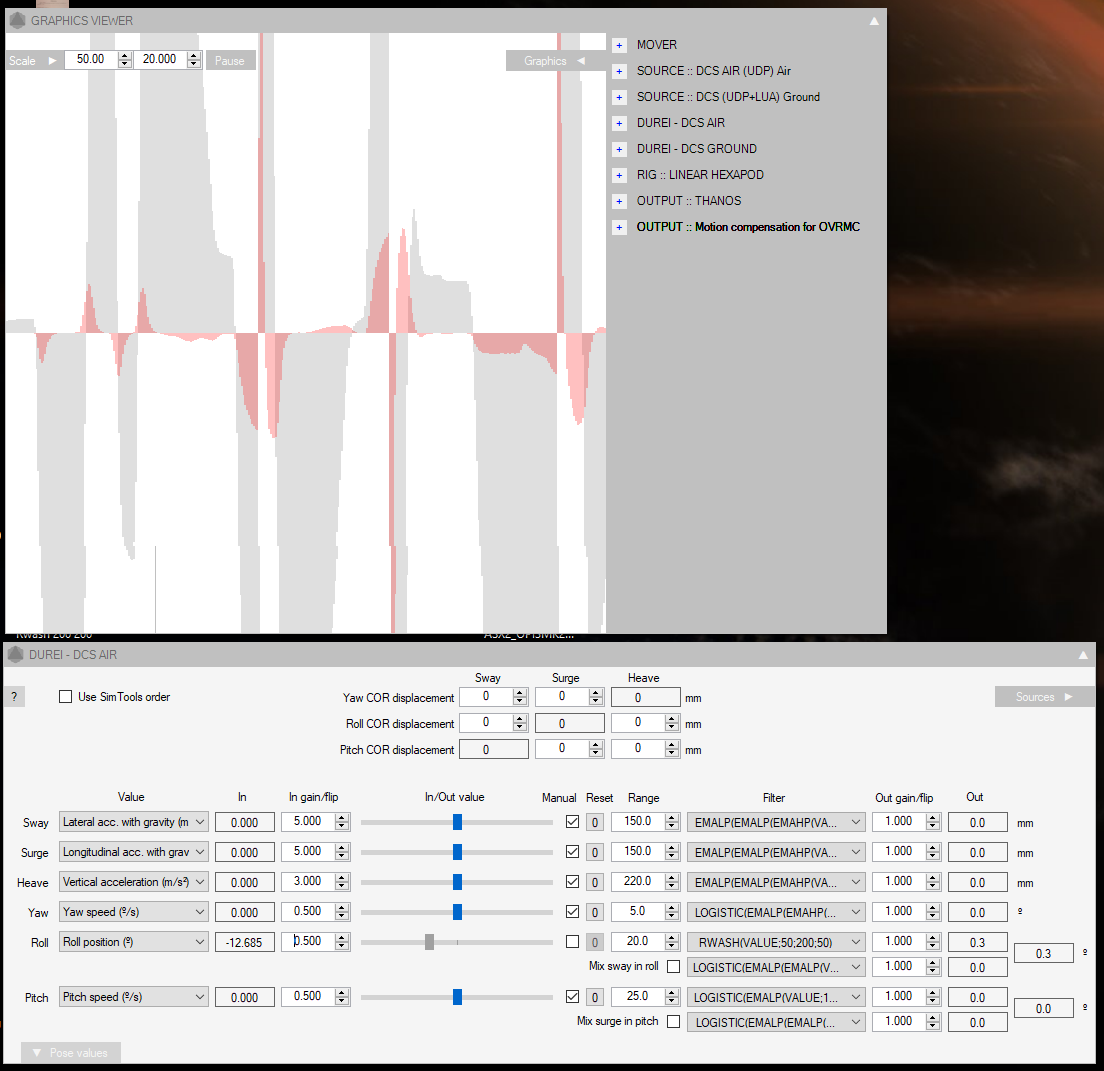
Task: Collapse the Graphics Viewer panel arrow
Action: pos(874,20)
